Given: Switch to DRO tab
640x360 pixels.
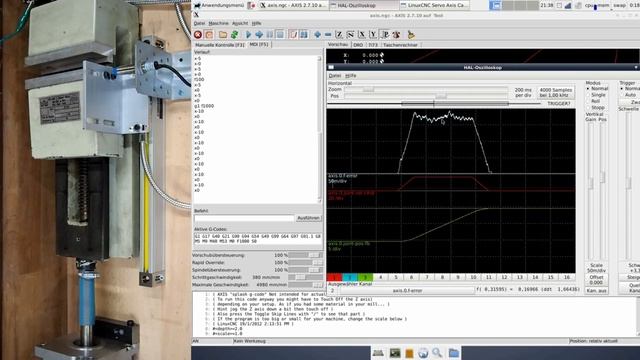Looking at the screenshot, I should 358,45.
